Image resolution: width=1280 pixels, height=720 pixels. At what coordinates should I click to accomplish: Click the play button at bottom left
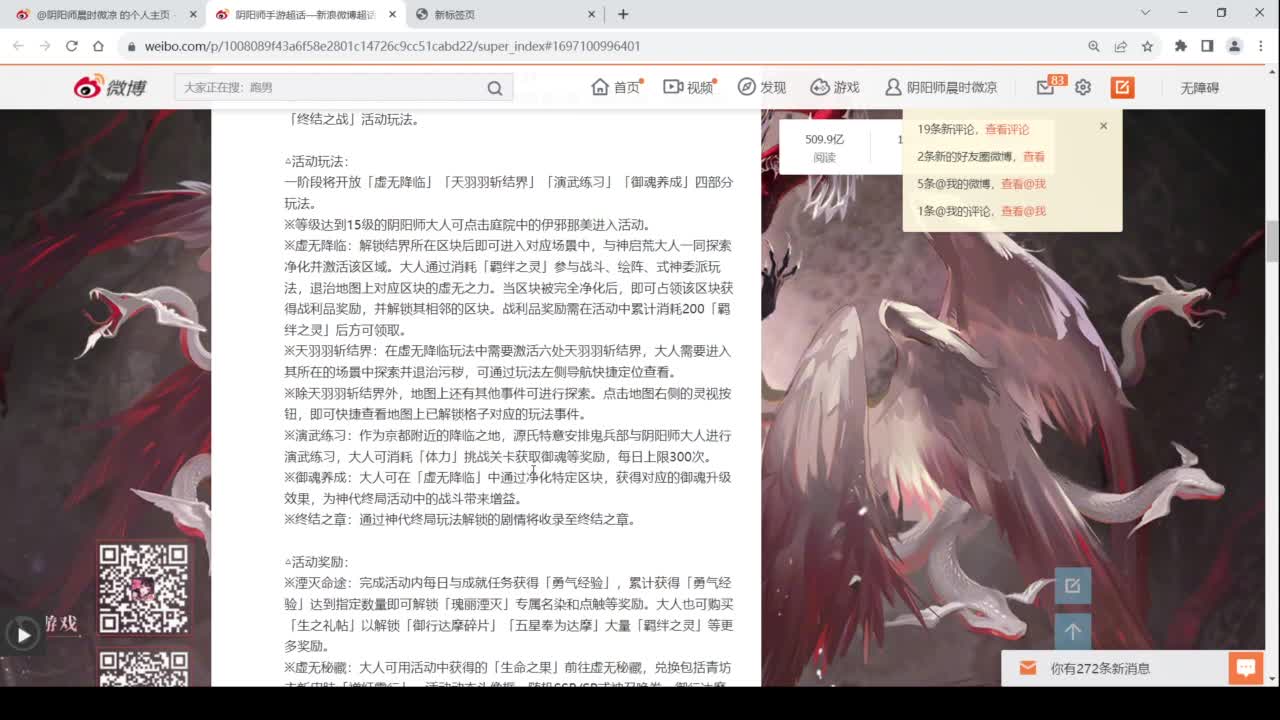point(22,634)
